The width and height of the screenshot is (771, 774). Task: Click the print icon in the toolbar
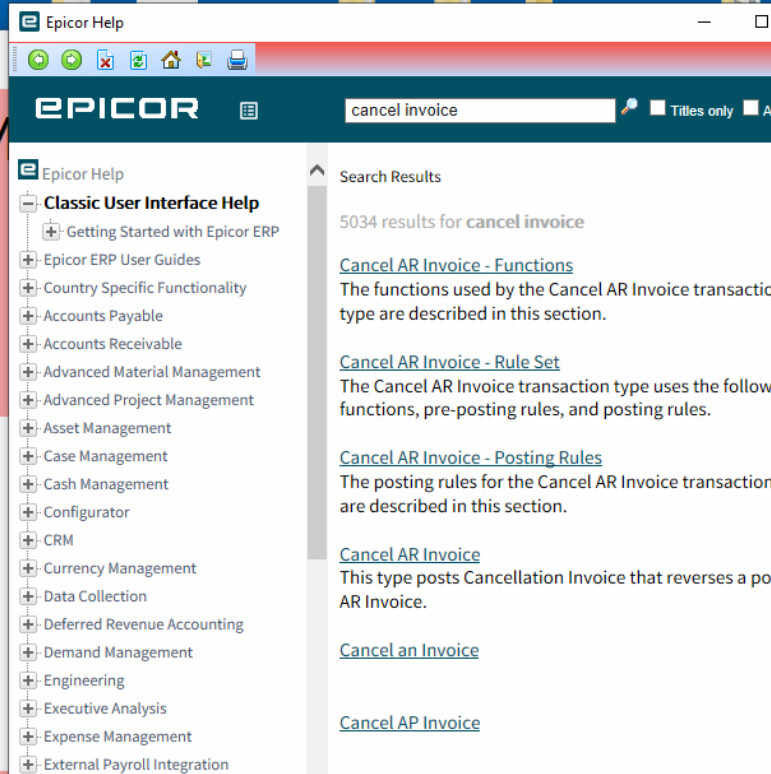237,60
